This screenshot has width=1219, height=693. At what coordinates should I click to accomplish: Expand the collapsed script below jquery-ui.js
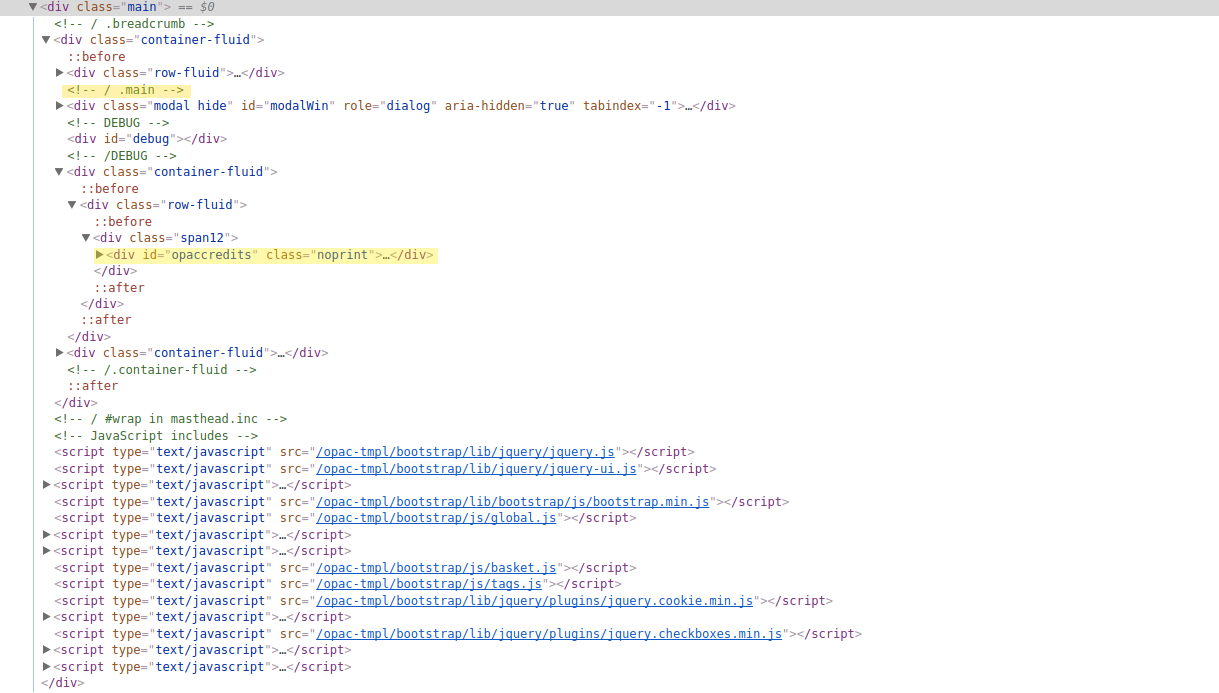pos(47,485)
